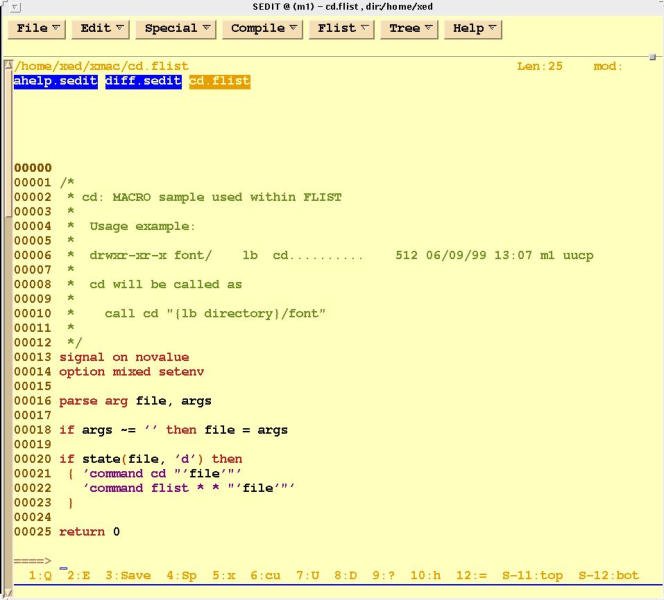
Task: Click the 8:D function key label
Action: (346, 575)
